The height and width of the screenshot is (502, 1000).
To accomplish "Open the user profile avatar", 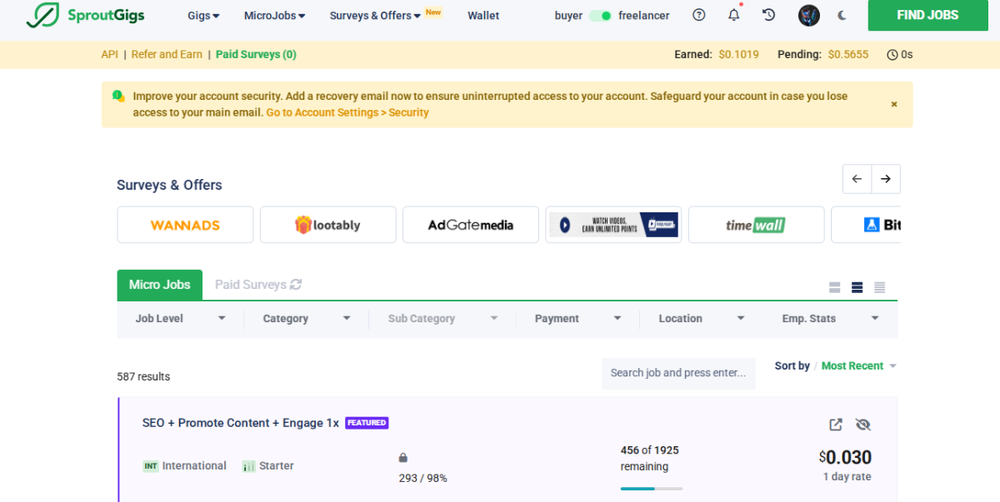I will [808, 15].
